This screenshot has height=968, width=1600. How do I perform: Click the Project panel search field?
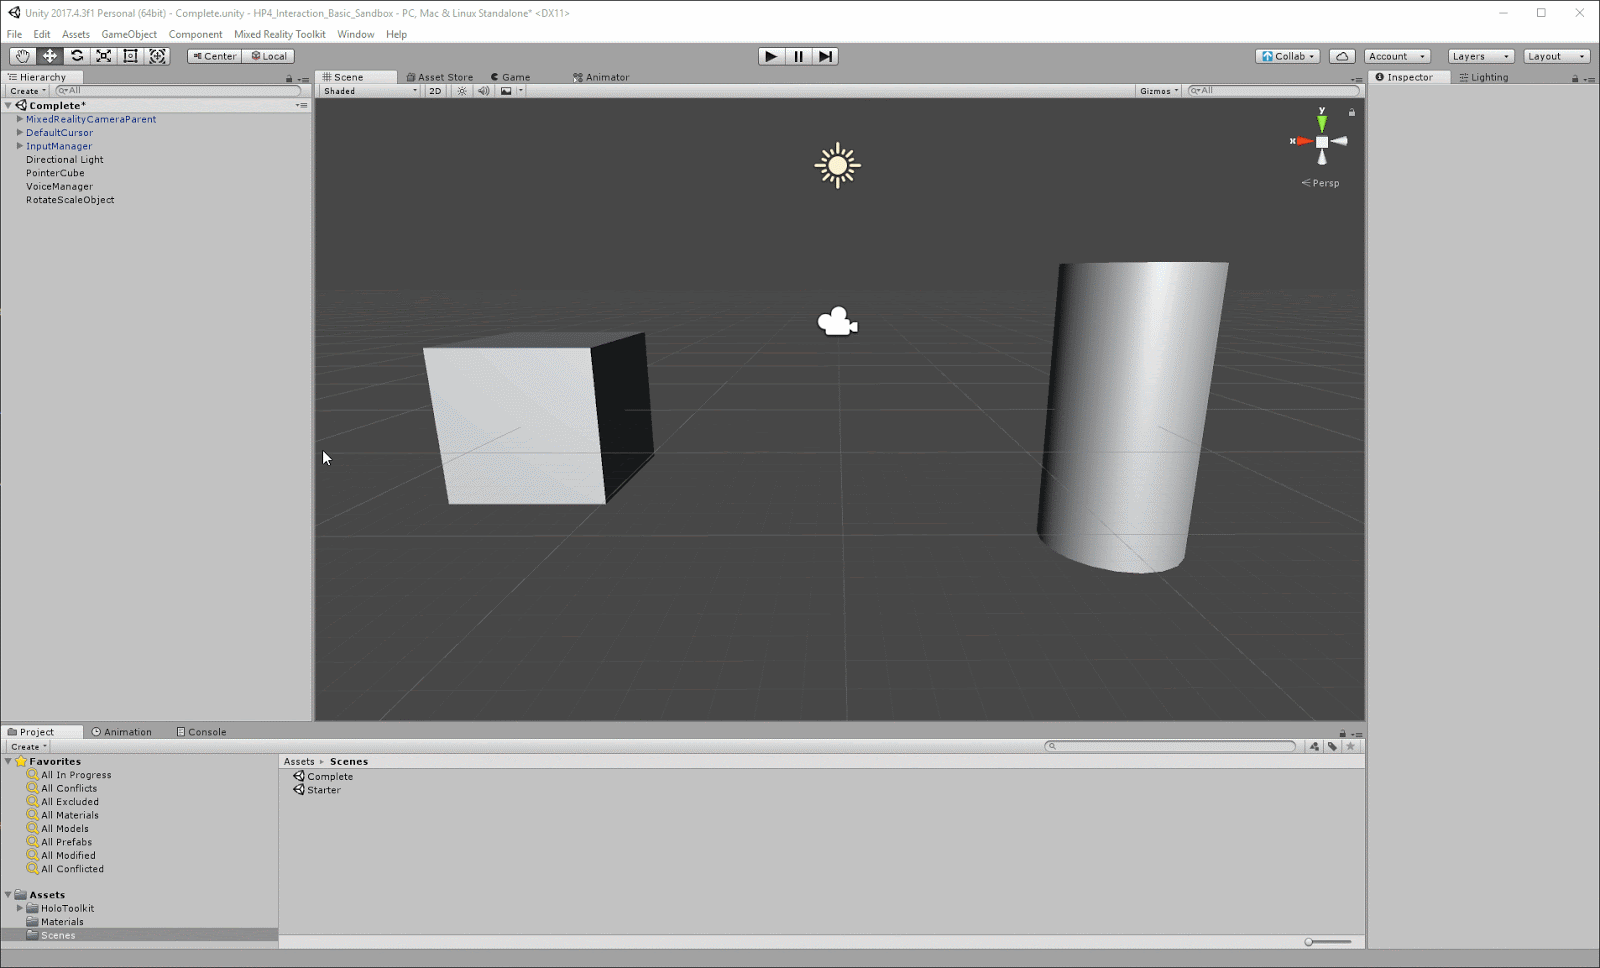point(1170,746)
